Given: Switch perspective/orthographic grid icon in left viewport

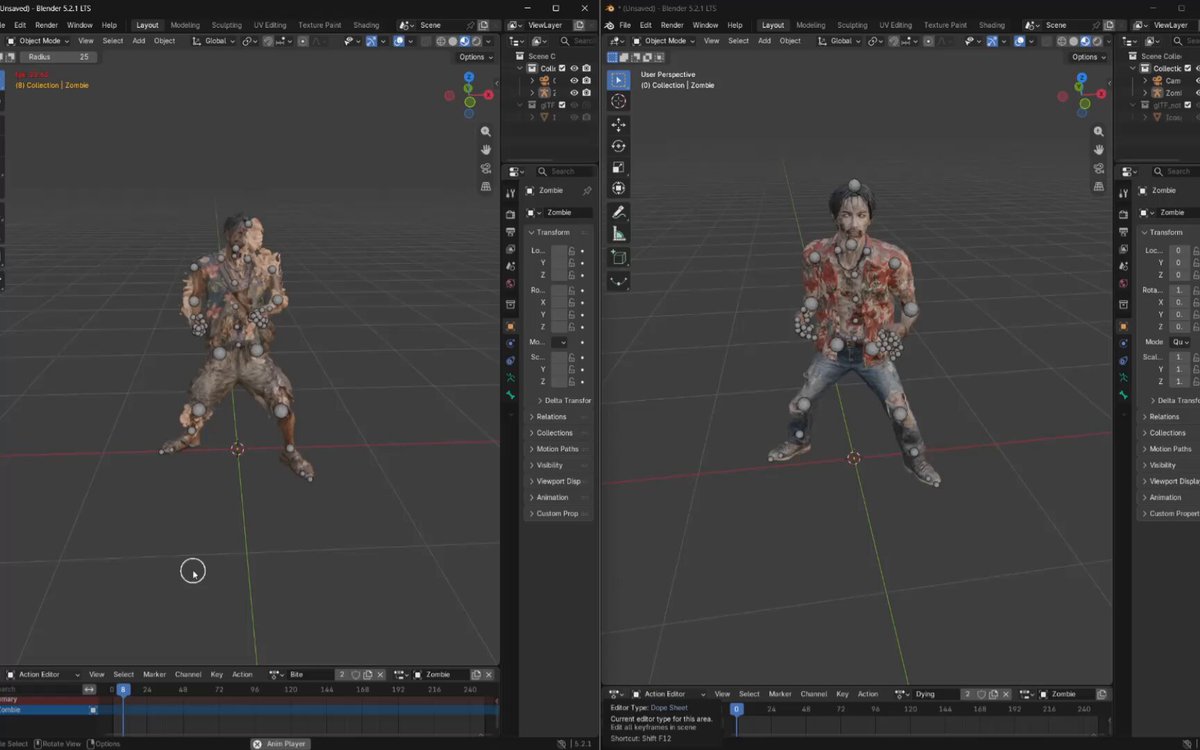Looking at the screenshot, I should click(x=486, y=186).
